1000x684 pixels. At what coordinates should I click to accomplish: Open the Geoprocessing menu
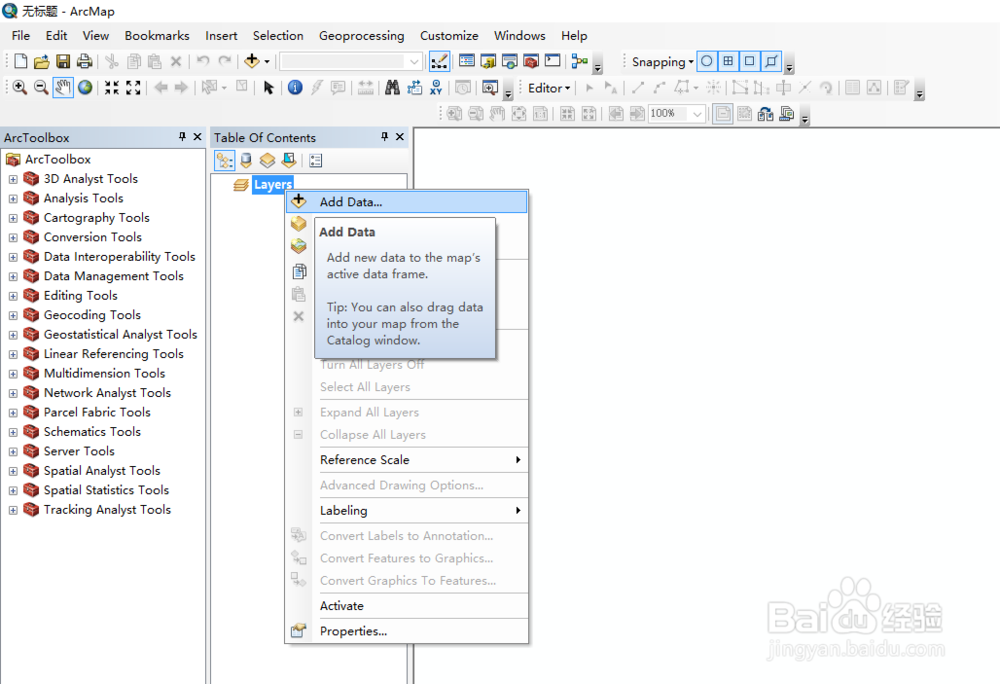point(362,36)
